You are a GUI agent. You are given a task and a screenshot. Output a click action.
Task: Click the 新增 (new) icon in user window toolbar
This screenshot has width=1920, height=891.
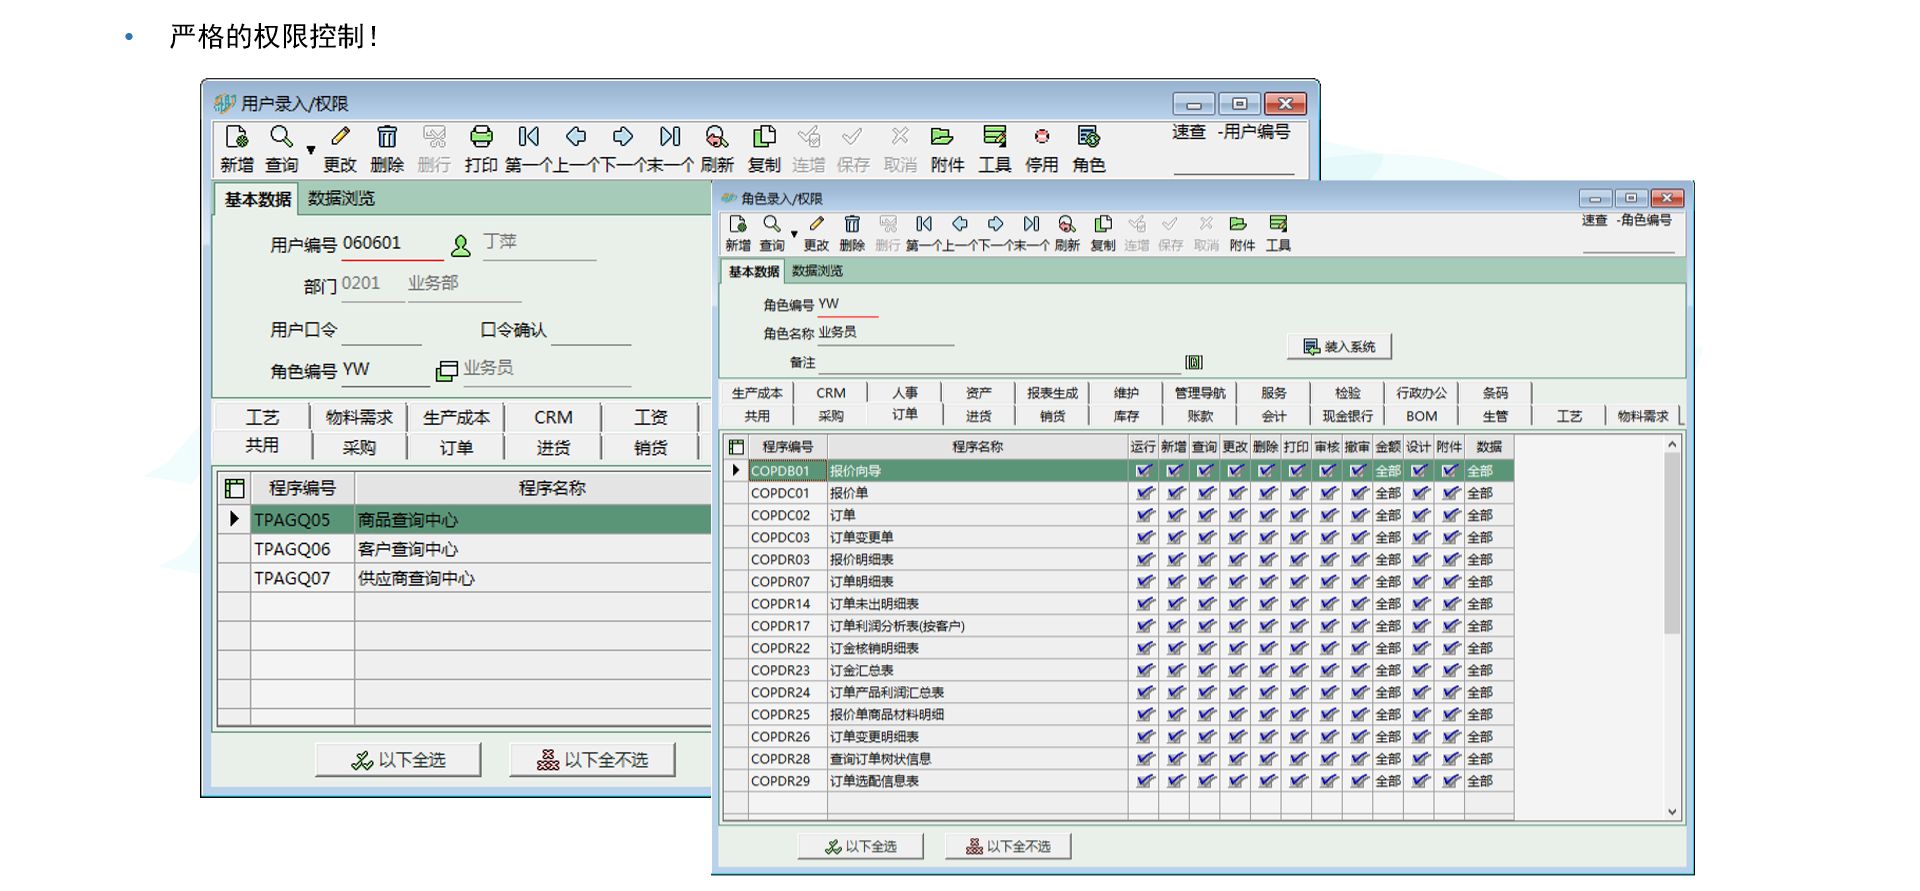[236, 137]
